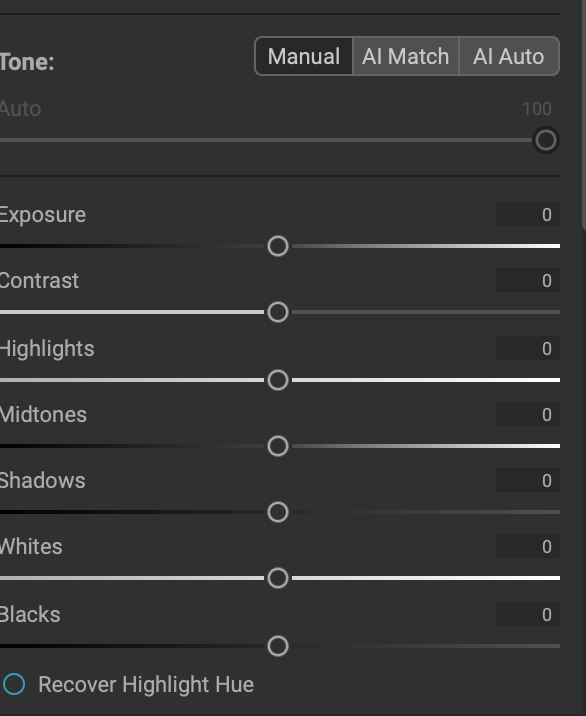The height and width of the screenshot is (716, 586).
Task: Click the Whites slider handle
Action: (x=278, y=578)
